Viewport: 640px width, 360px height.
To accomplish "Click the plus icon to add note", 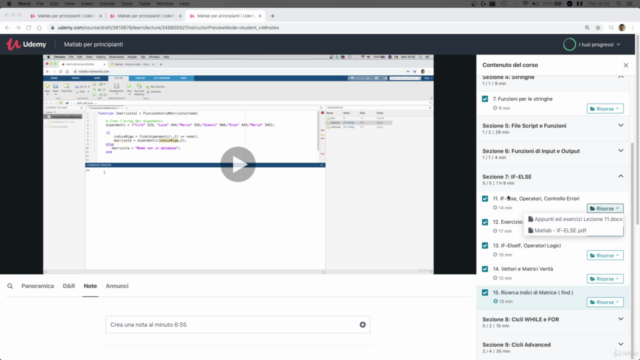I will [362, 325].
